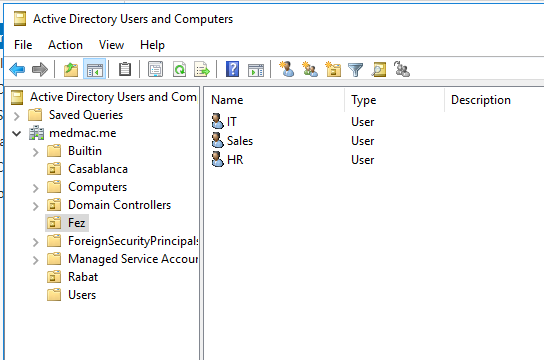Create a new organizational unit toolbar icon
The image size is (544, 360).
333,69
